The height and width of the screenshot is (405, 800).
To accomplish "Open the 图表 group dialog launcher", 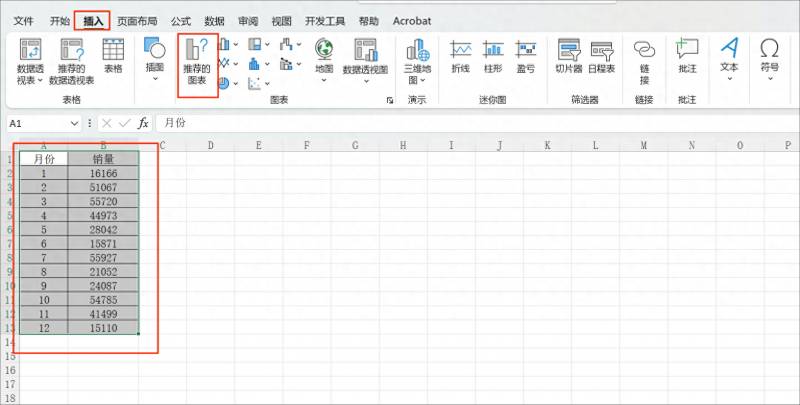I will click(390, 100).
